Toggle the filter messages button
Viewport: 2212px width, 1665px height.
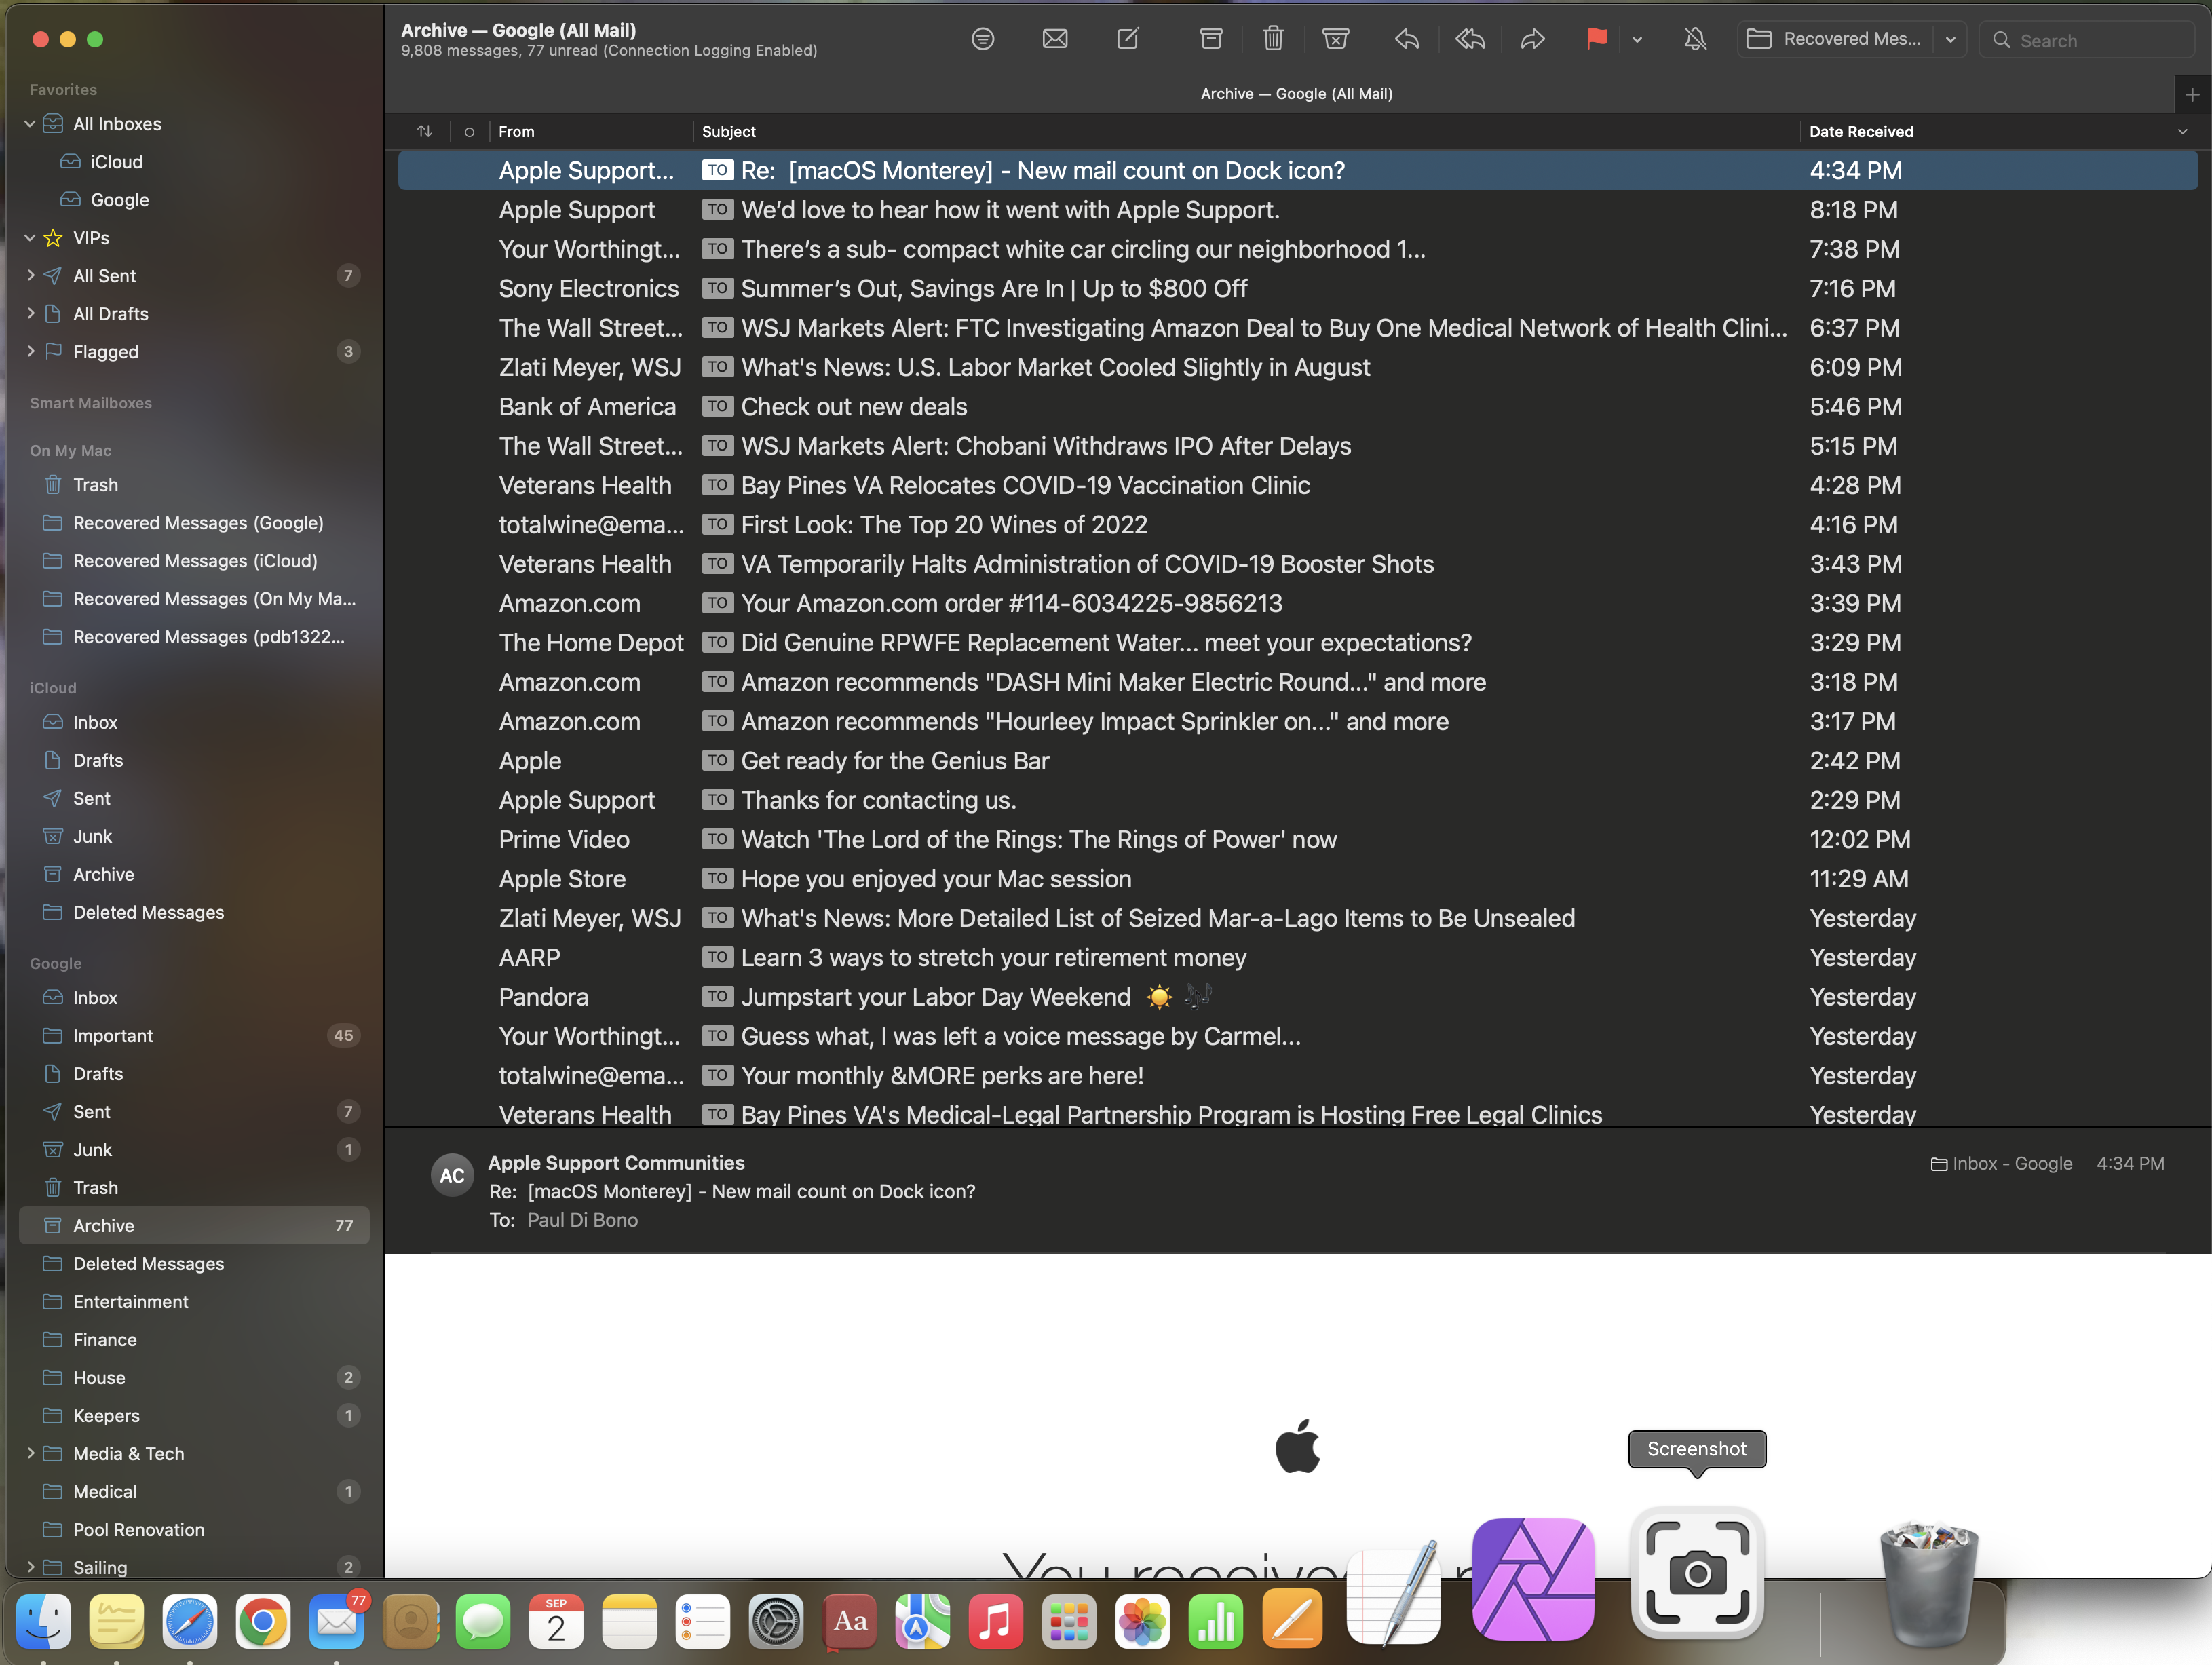point(982,39)
